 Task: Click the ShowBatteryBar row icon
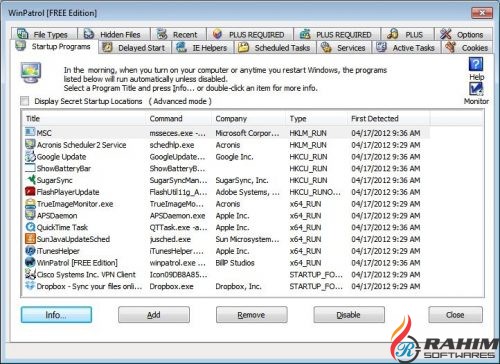[x=30, y=168]
